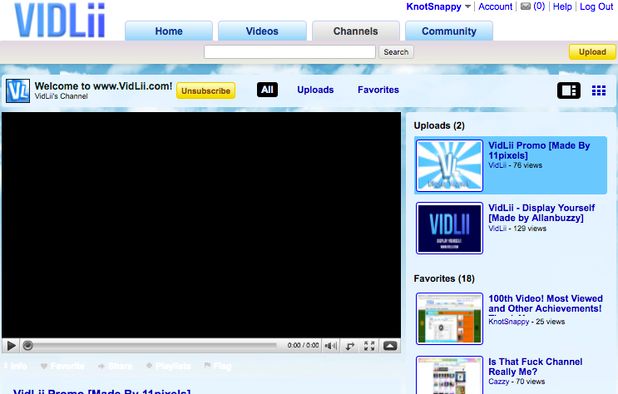Viewport: 618px width, 394px height.
Task: Focus the search input field
Action: (x=290, y=52)
